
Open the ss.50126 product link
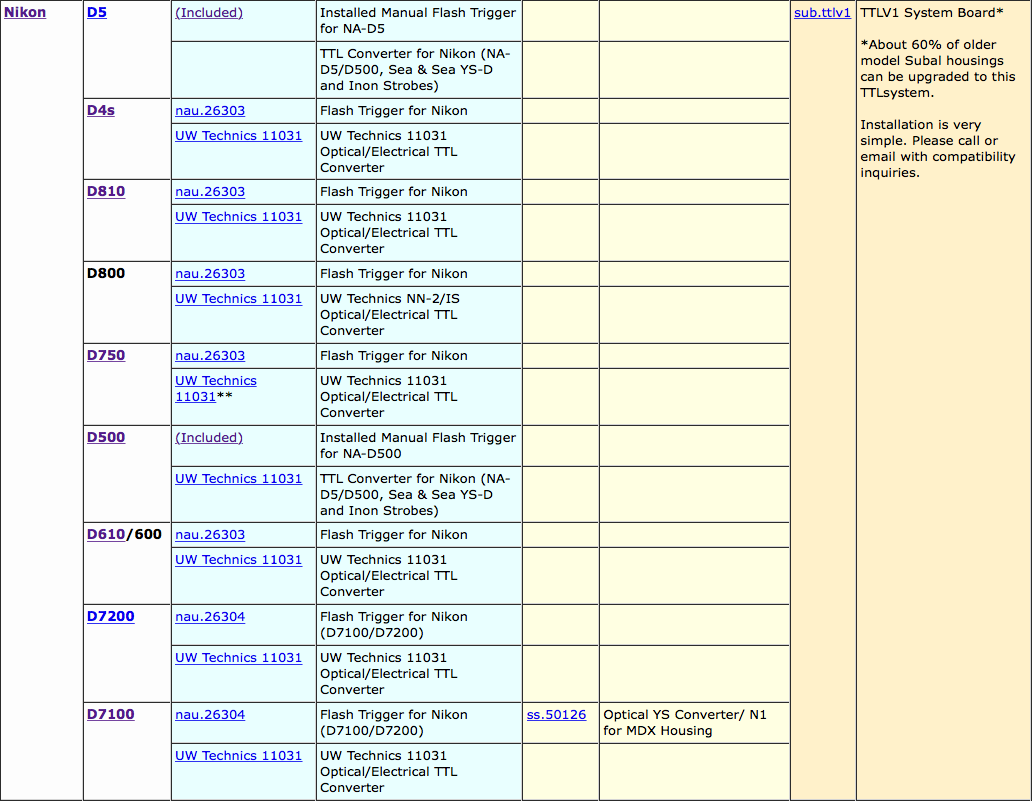(556, 715)
